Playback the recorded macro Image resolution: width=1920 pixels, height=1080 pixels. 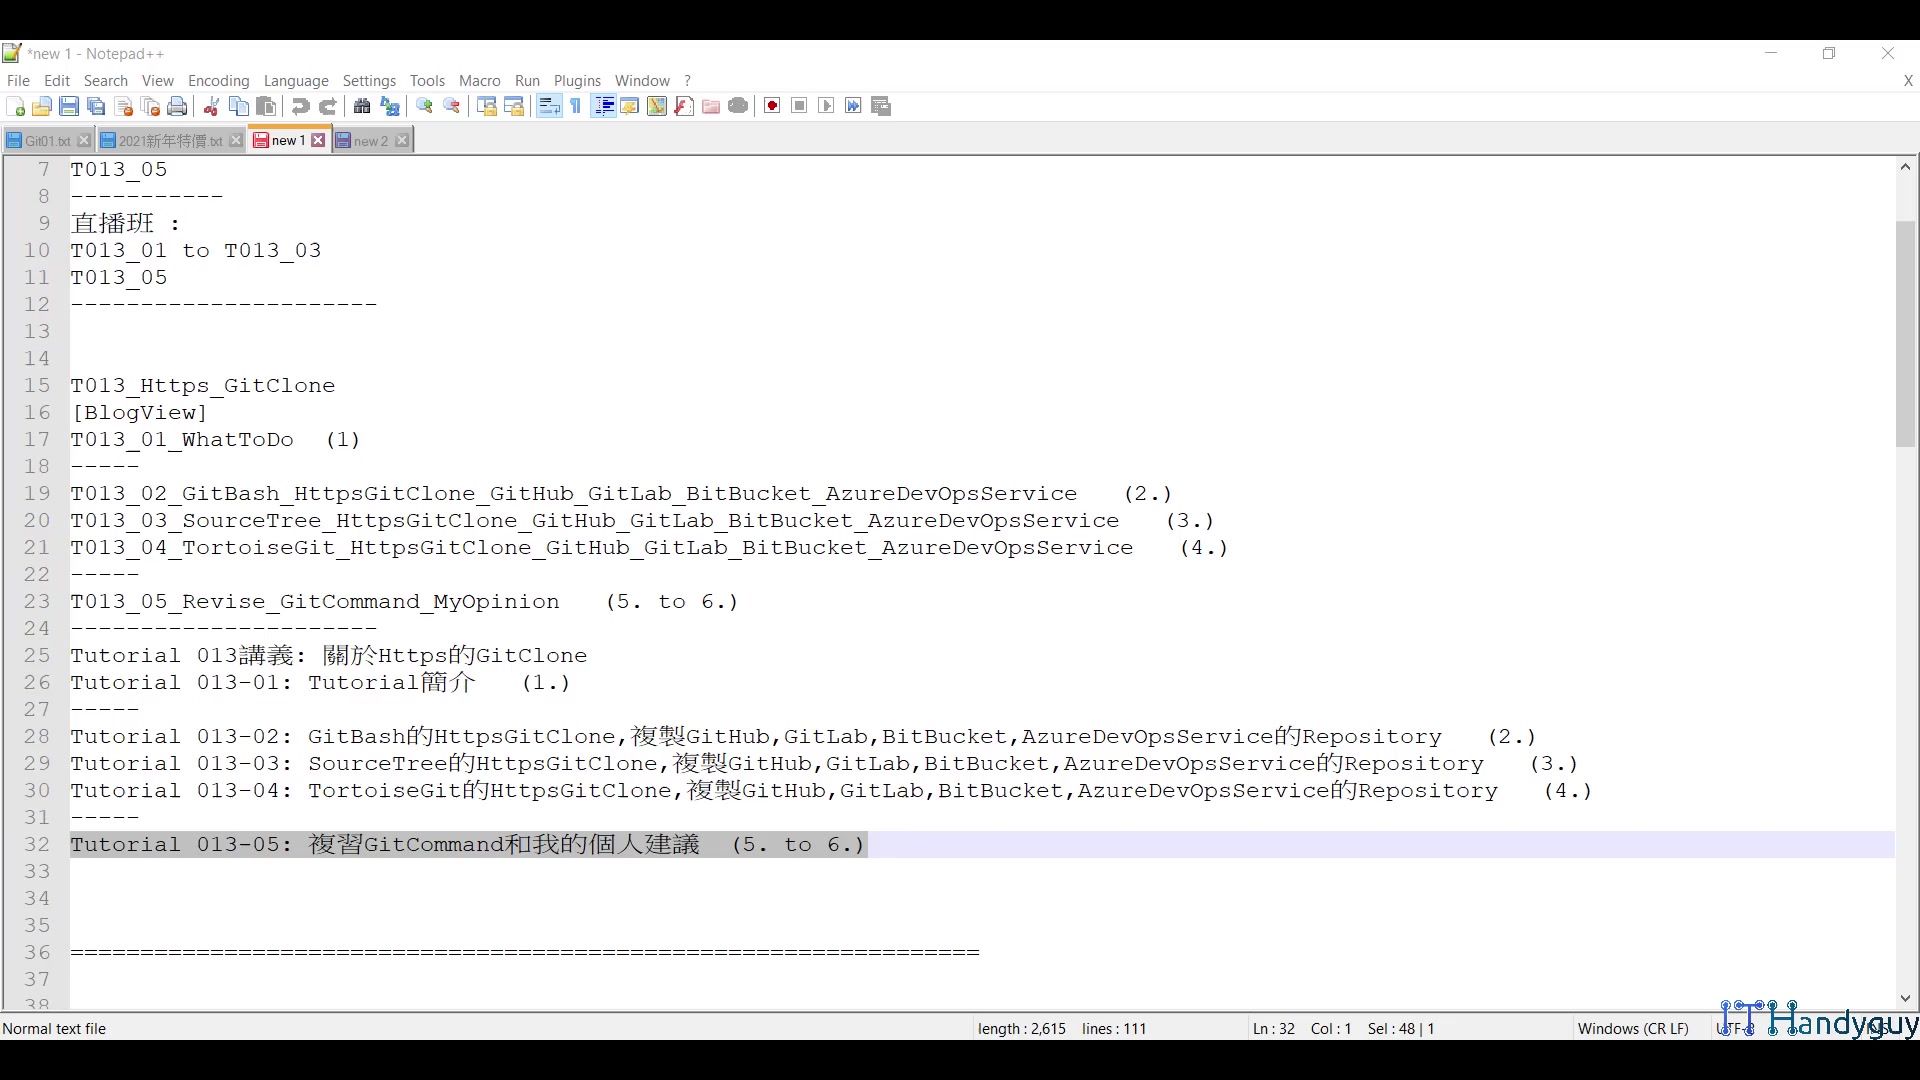point(826,106)
